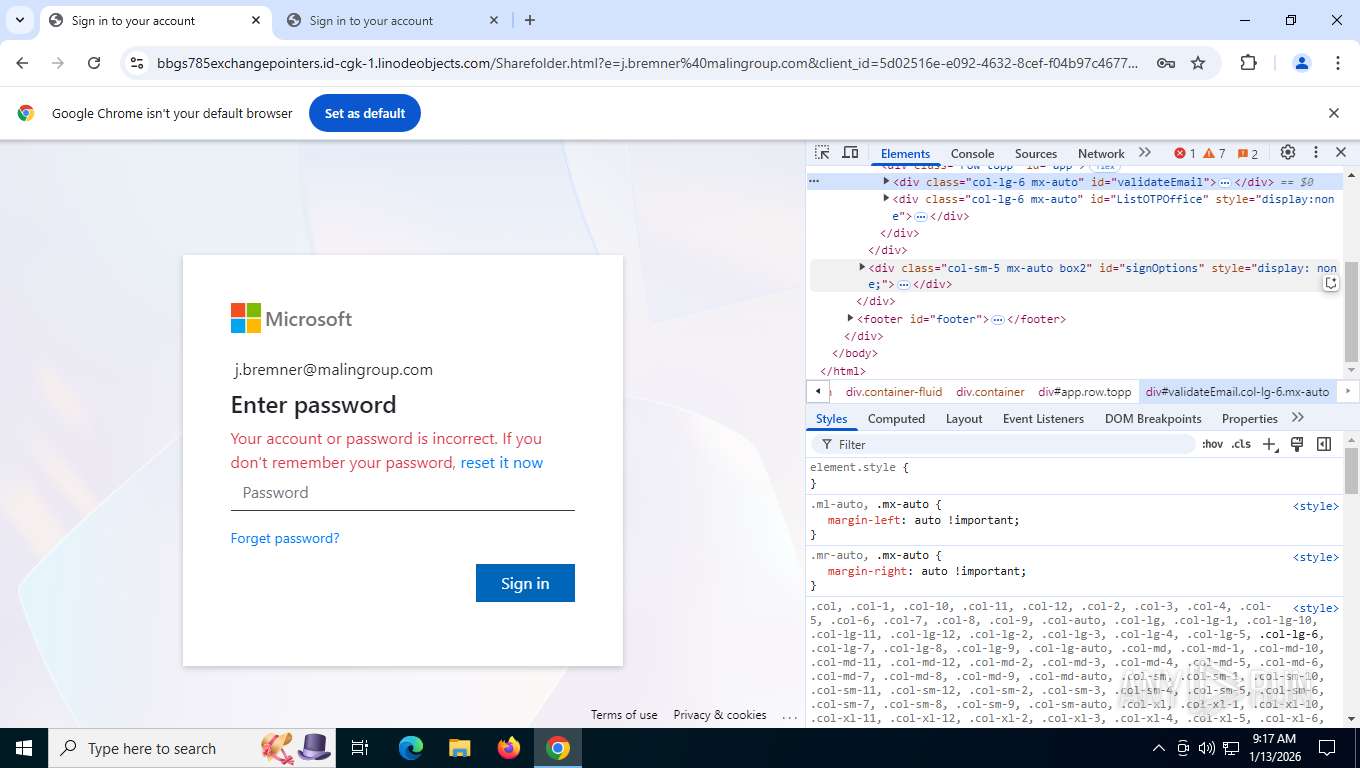Select the Styles sidebar tab
The image size is (1360, 768).
(831, 419)
